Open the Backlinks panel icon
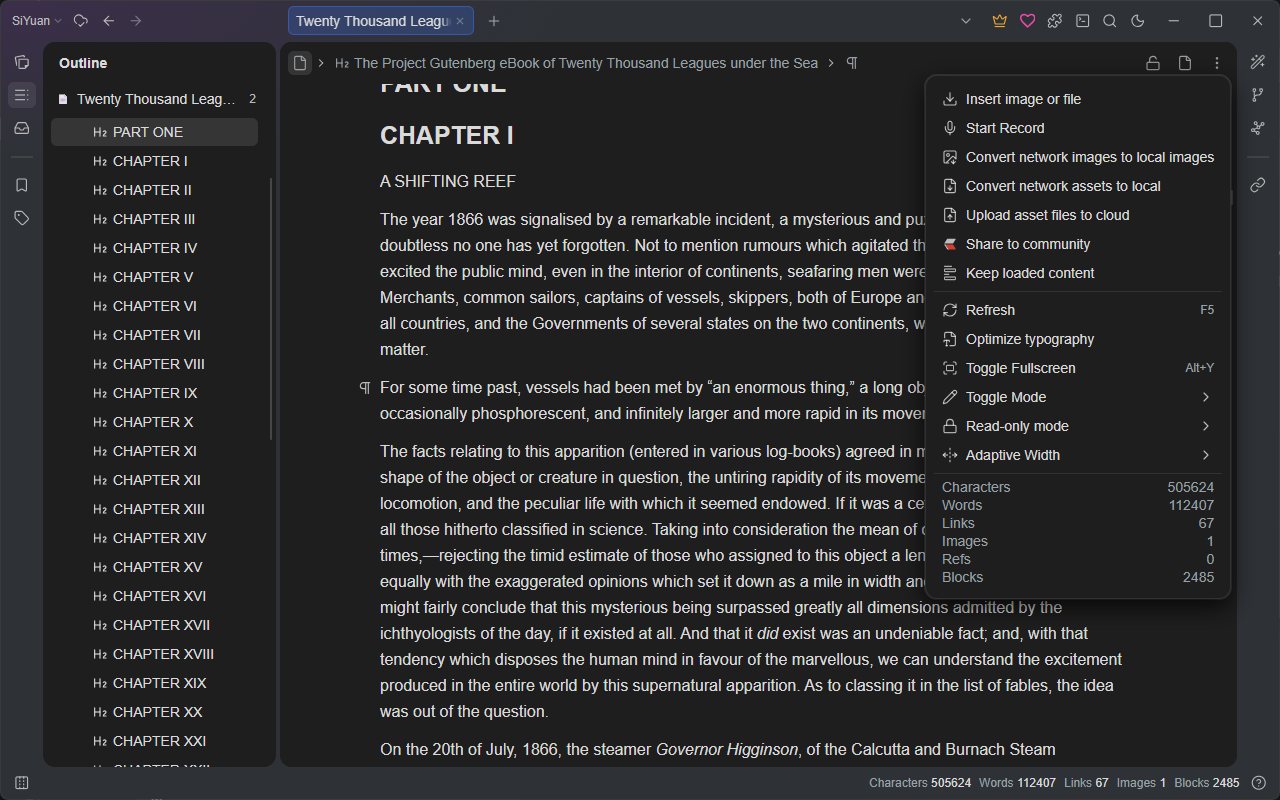The width and height of the screenshot is (1280, 800). coord(1258,185)
